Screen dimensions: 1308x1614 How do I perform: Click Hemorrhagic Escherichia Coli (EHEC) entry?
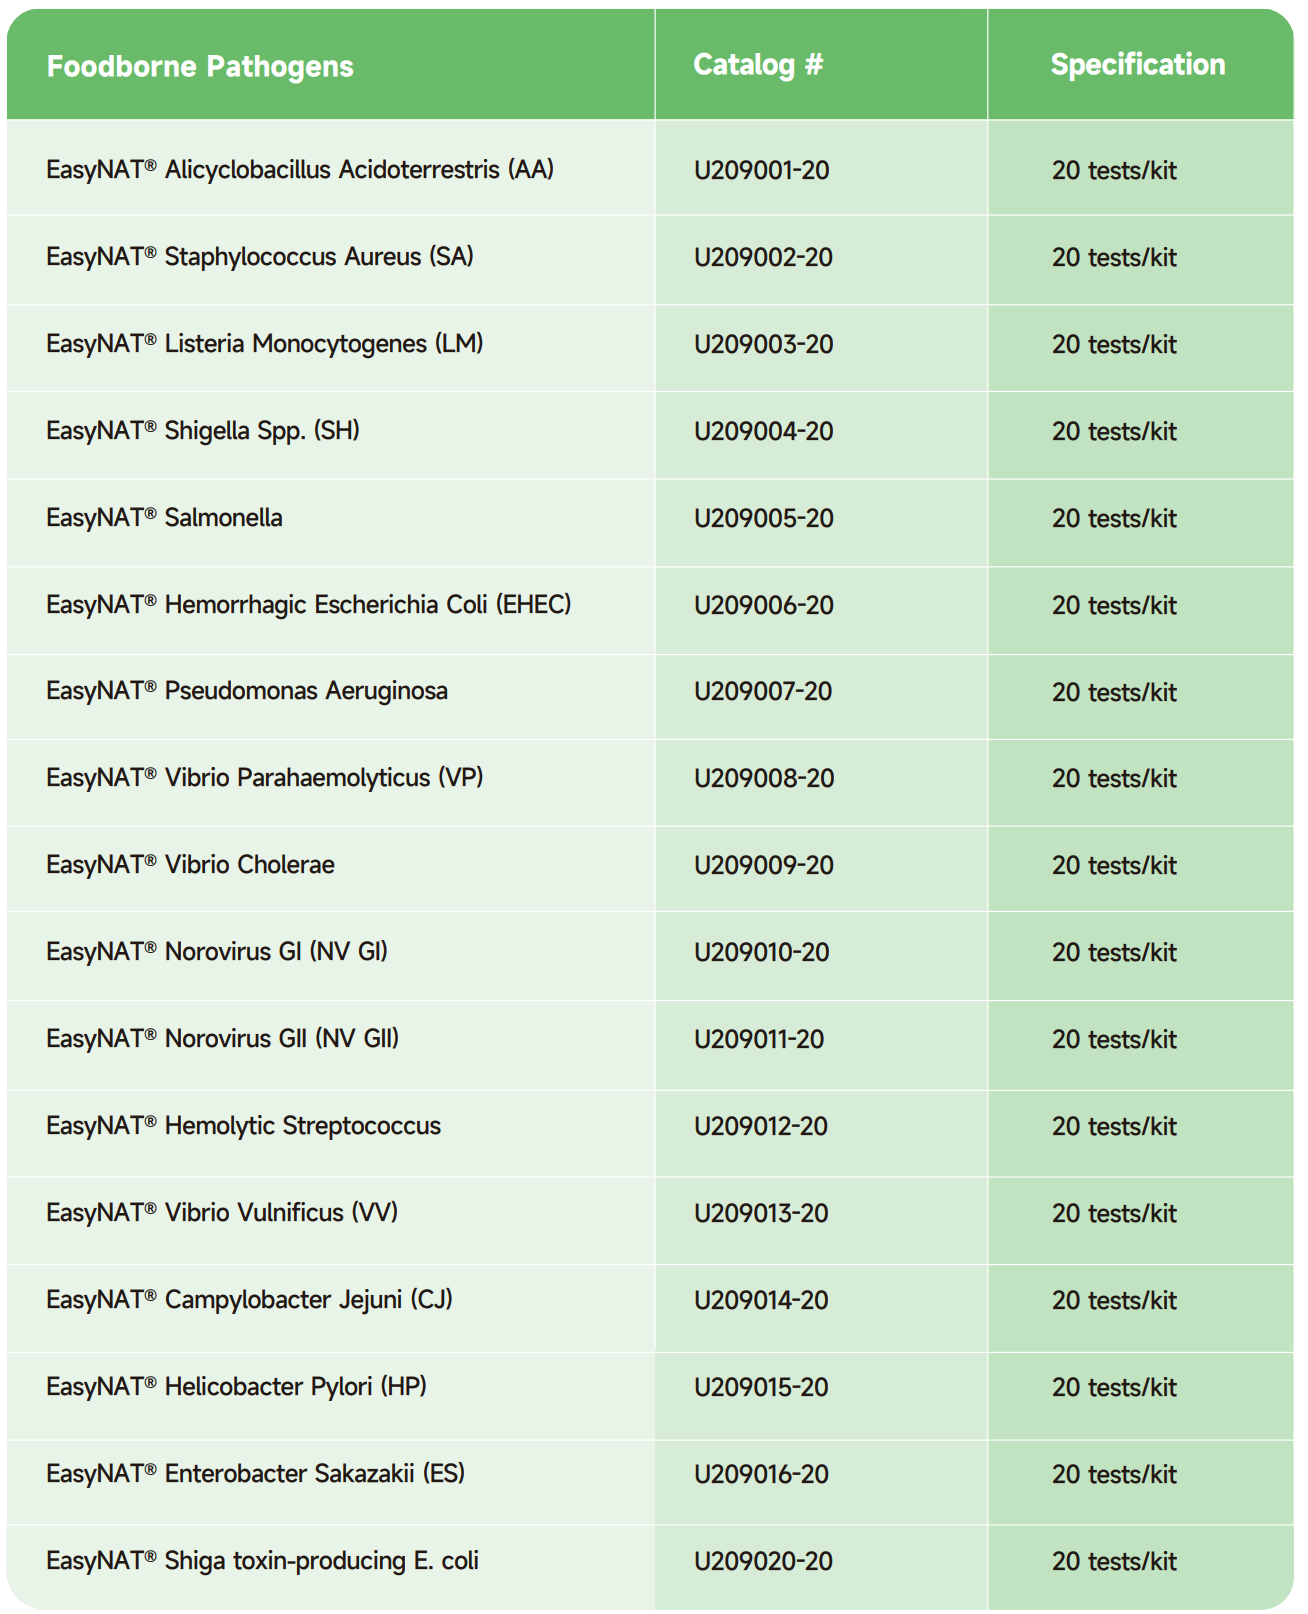(309, 605)
